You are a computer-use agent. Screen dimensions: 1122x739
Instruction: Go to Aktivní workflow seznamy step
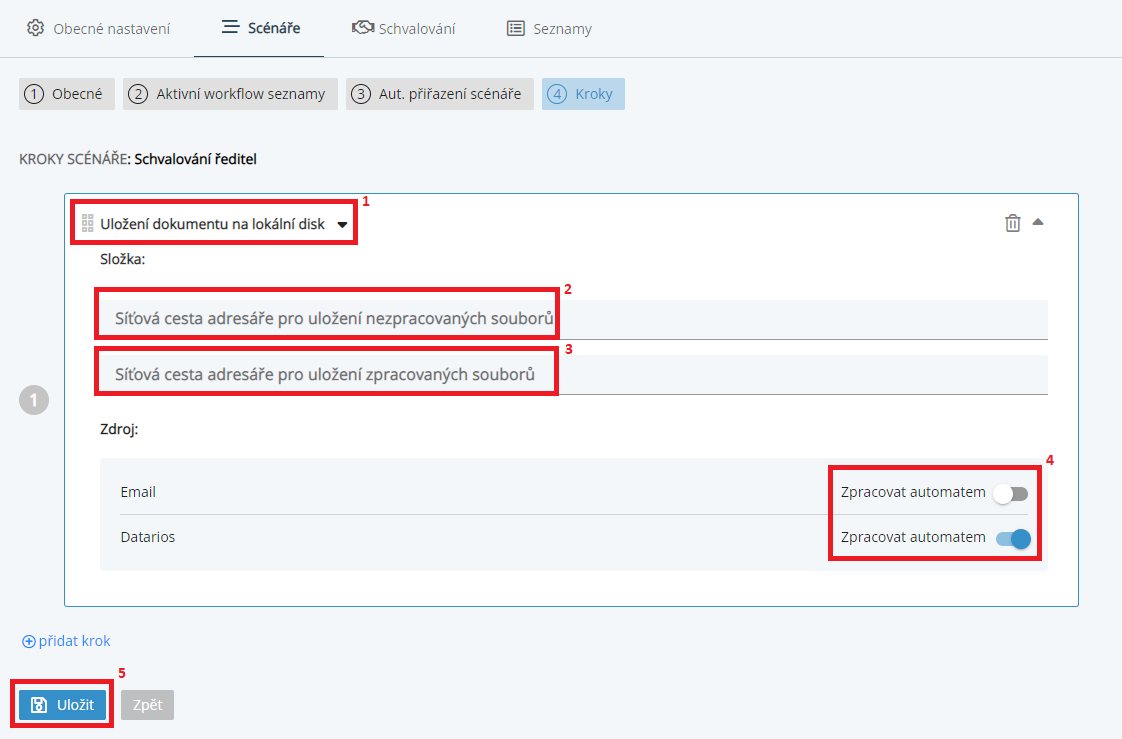(x=230, y=94)
